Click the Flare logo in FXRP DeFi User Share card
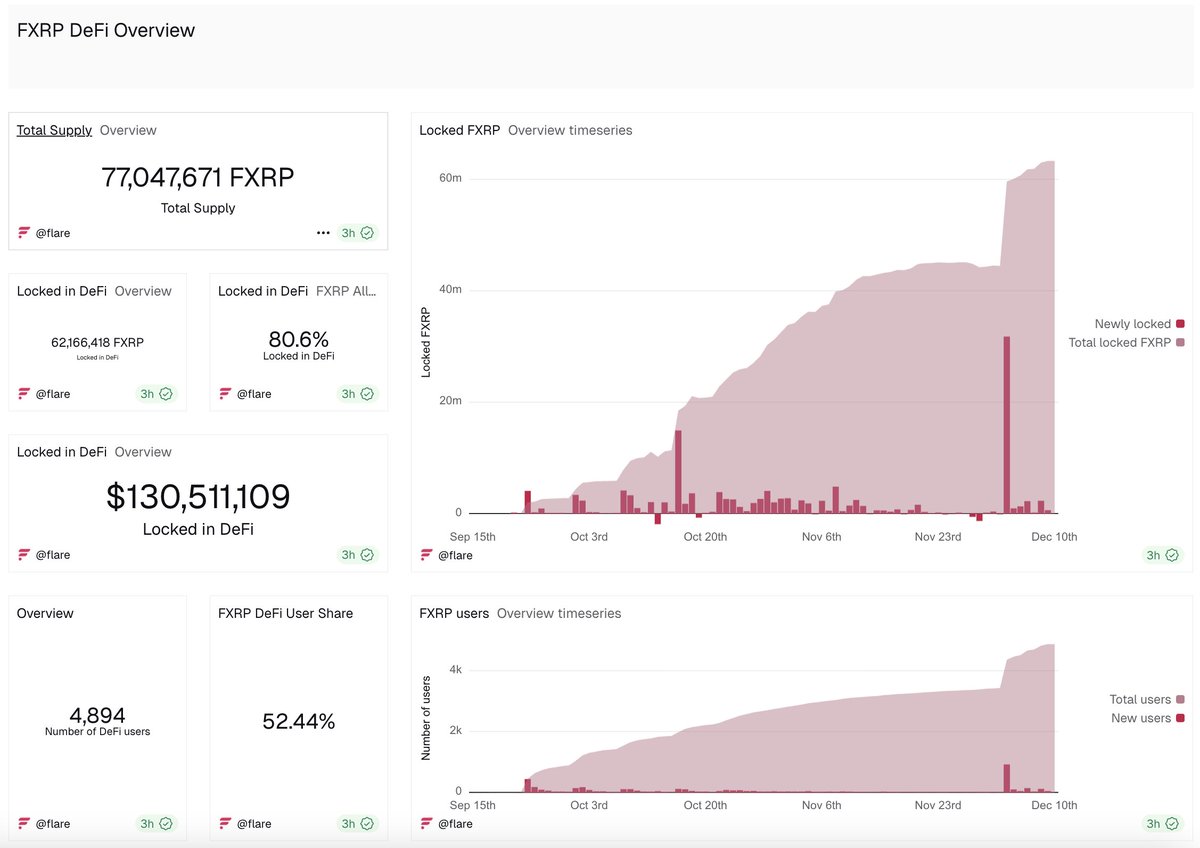This screenshot has height=848, width=1200. point(225,824)
